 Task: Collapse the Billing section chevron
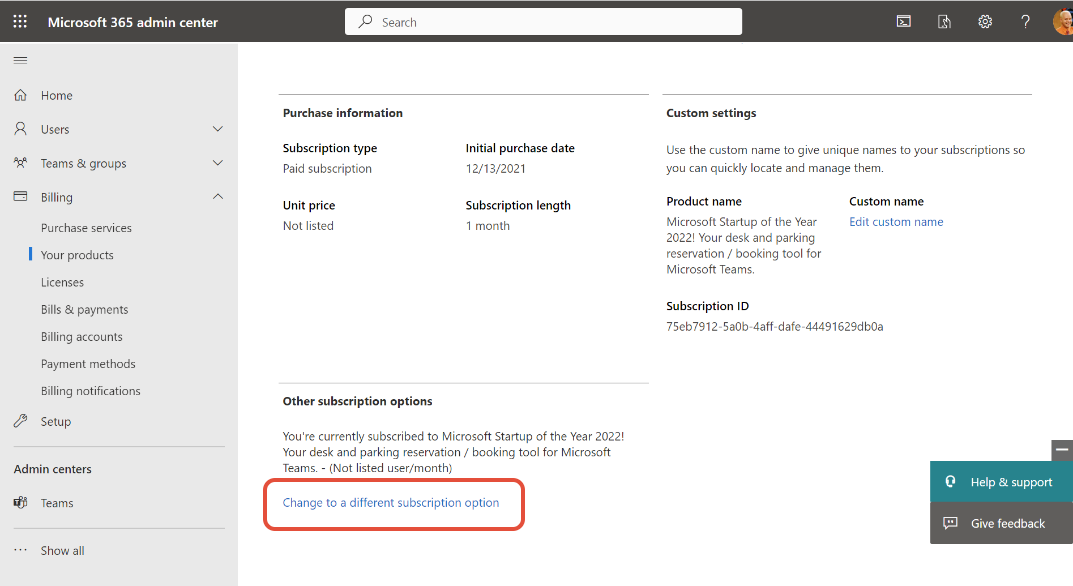pyautogui.click(x=218, y=196)
